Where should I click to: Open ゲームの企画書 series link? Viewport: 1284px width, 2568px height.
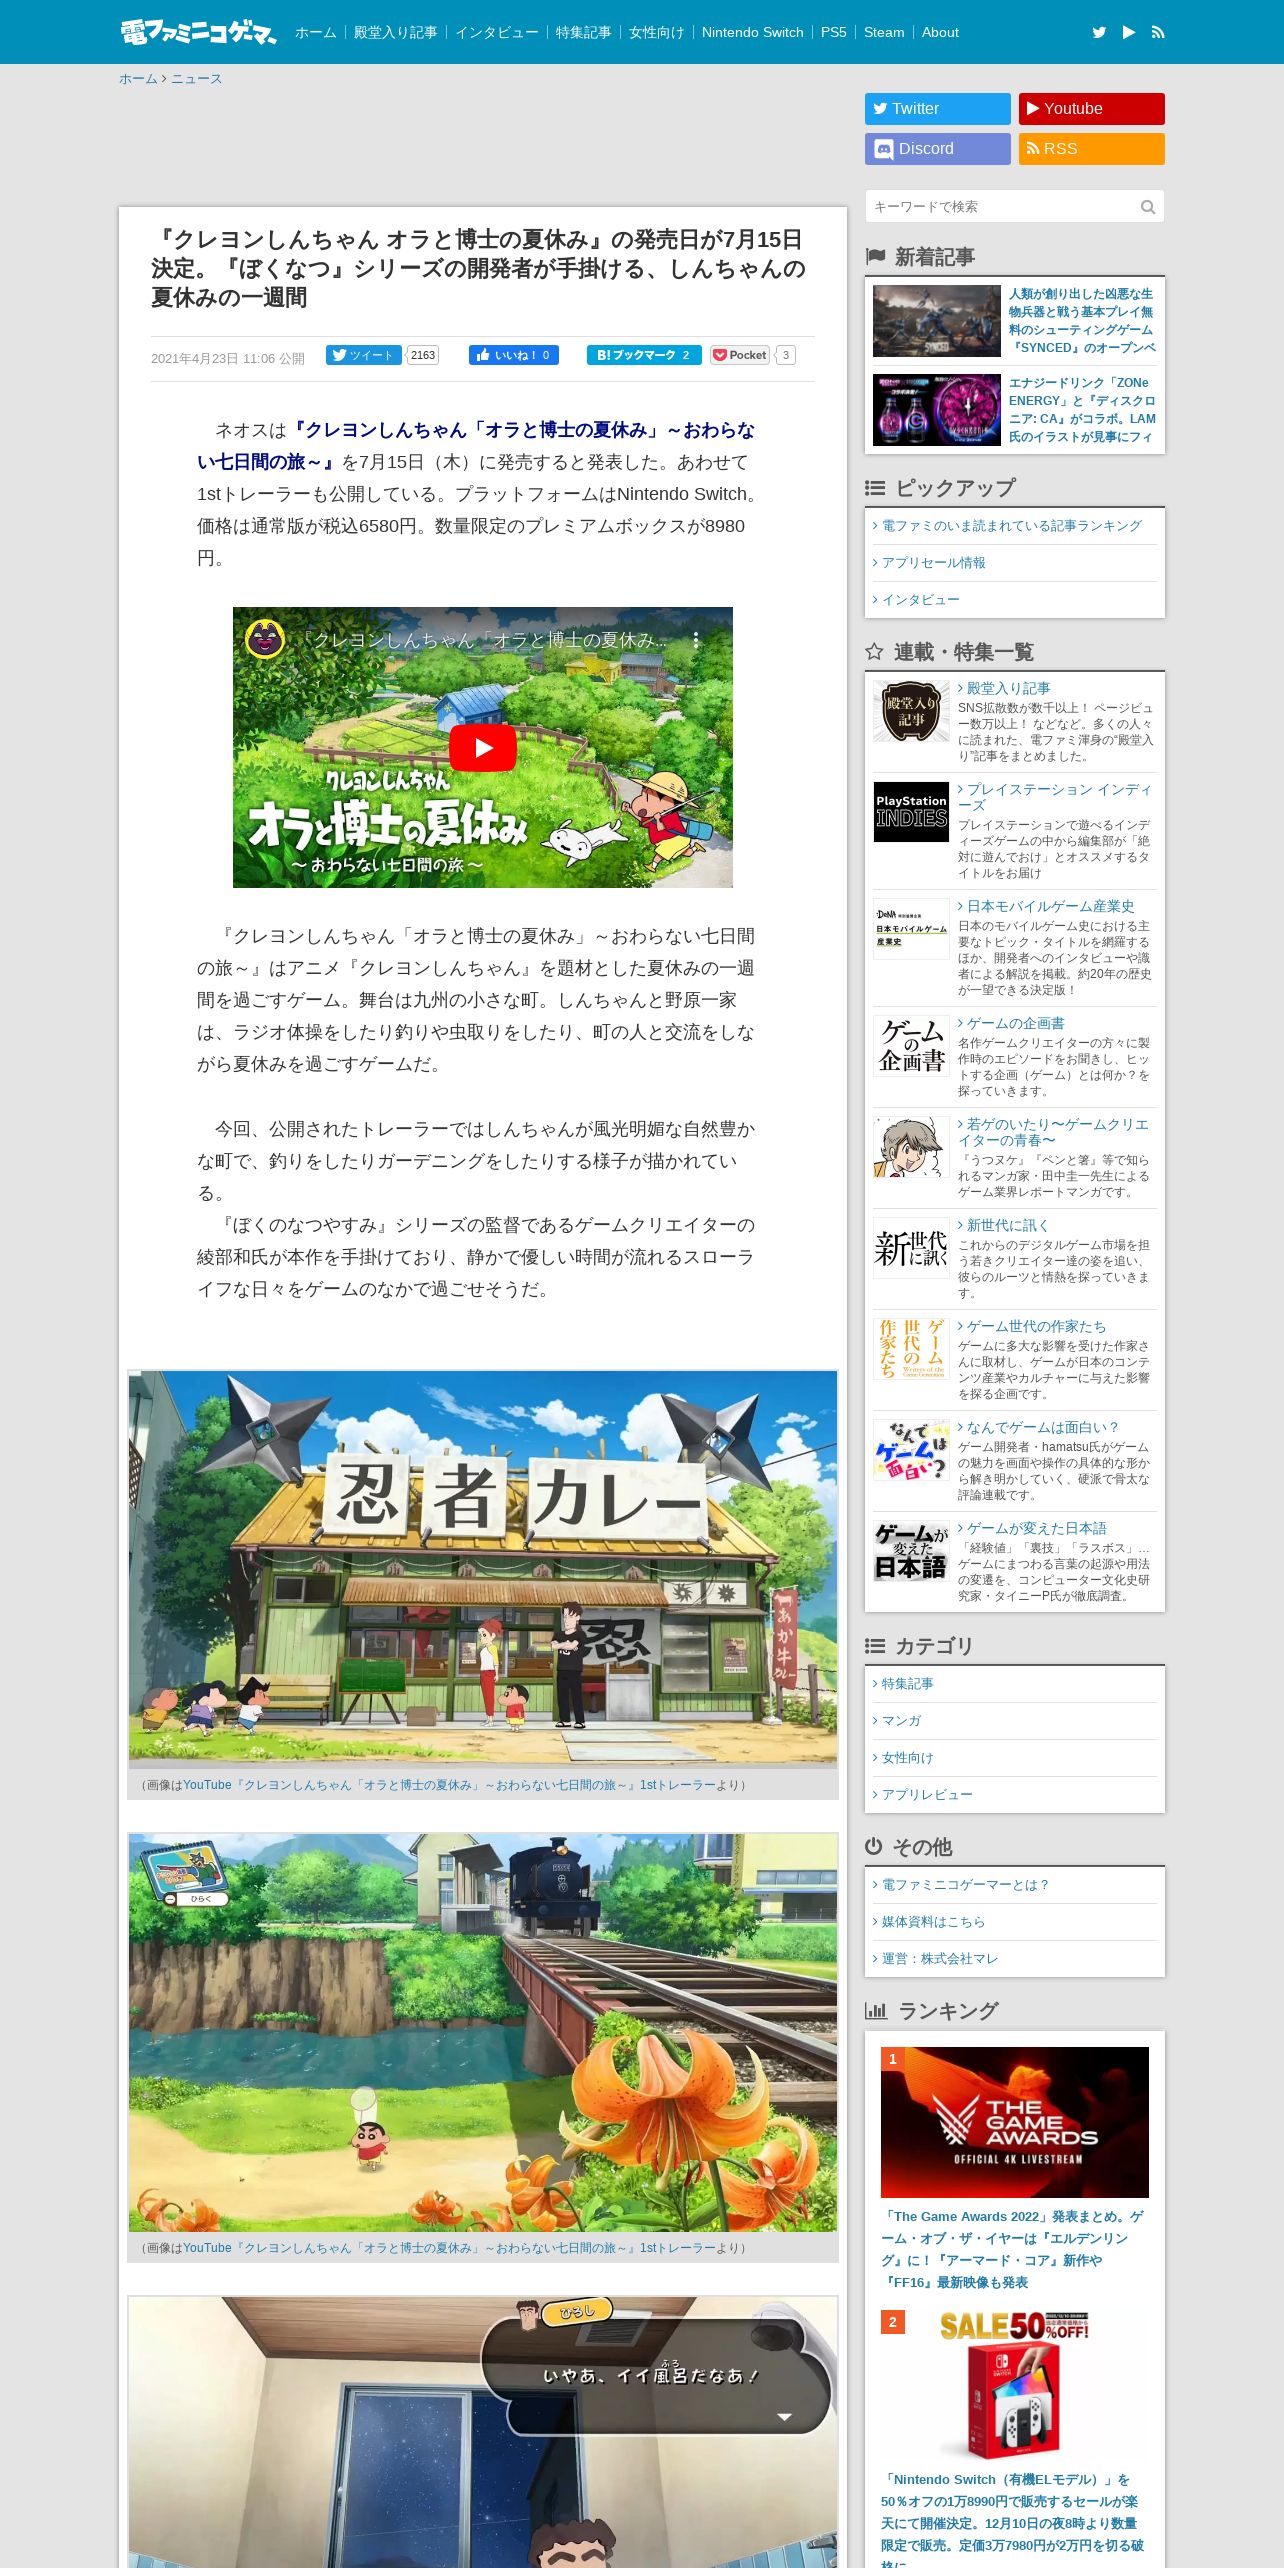click(x=1015, y=1023)
